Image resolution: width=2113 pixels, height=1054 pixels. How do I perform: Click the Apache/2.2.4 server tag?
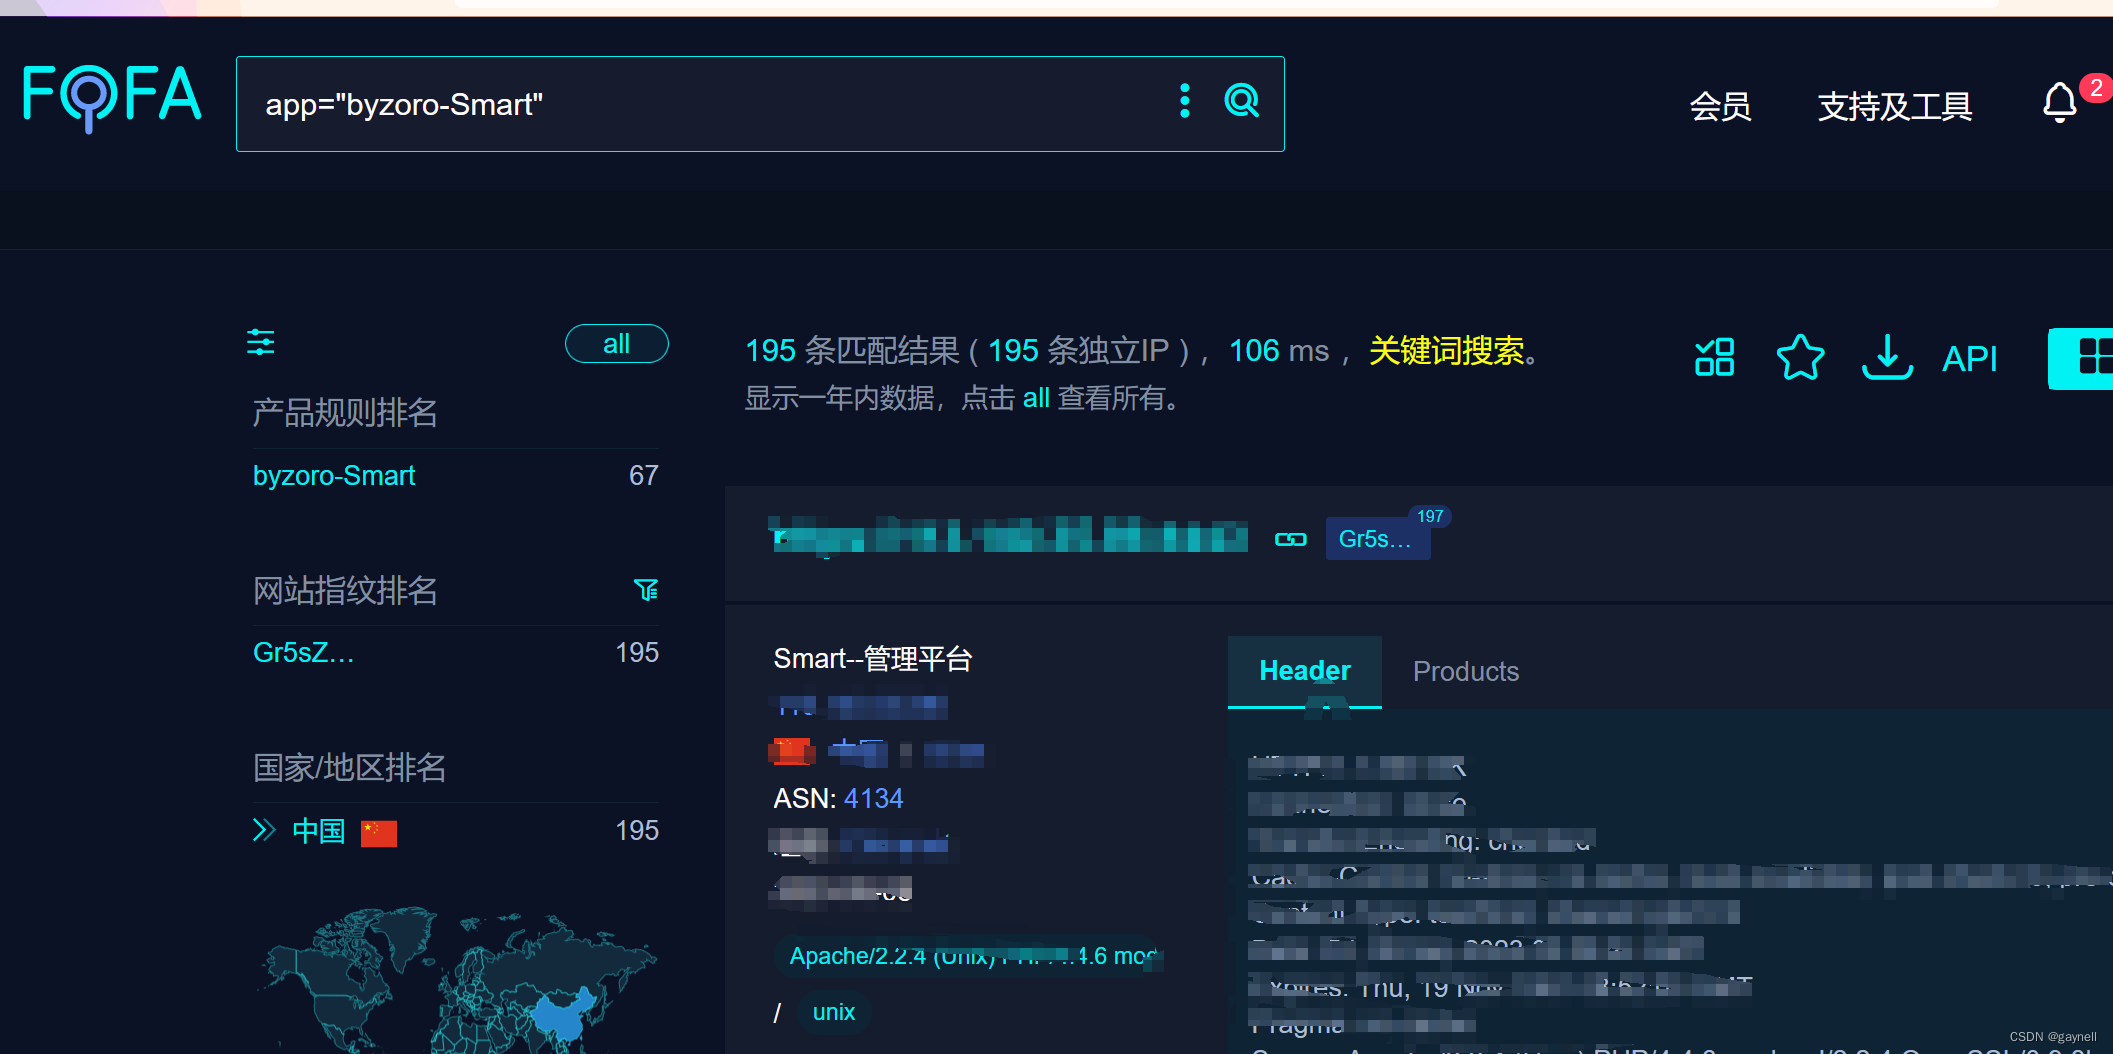[970, 956]
